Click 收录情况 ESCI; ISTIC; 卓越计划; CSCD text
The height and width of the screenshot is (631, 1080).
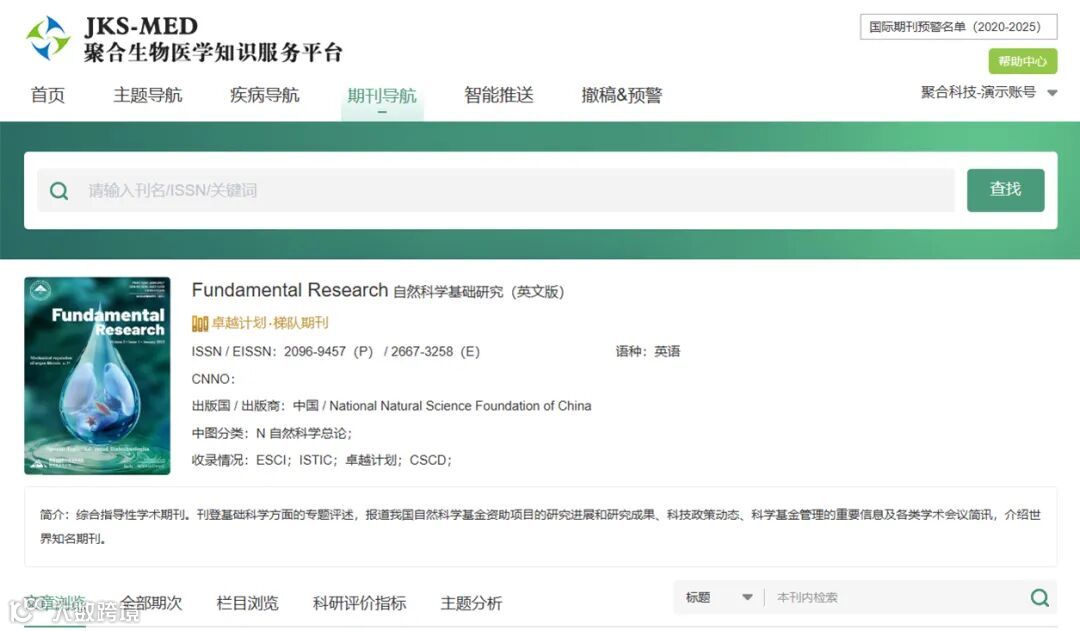point(322,460)
